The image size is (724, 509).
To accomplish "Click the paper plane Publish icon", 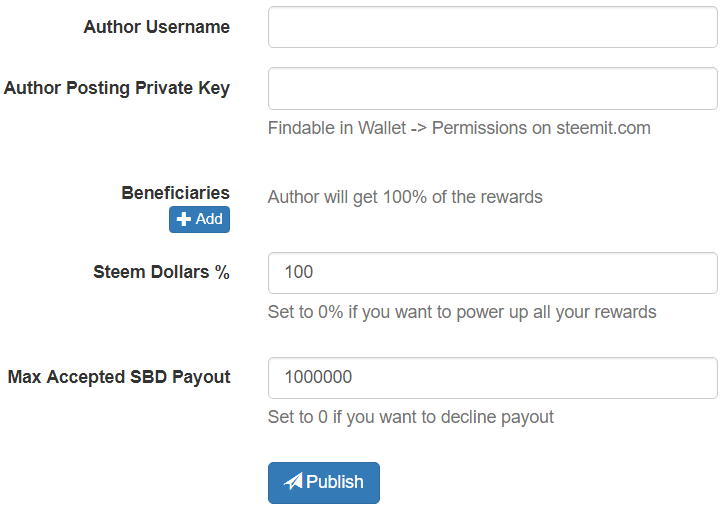I will tap(293, 482).
